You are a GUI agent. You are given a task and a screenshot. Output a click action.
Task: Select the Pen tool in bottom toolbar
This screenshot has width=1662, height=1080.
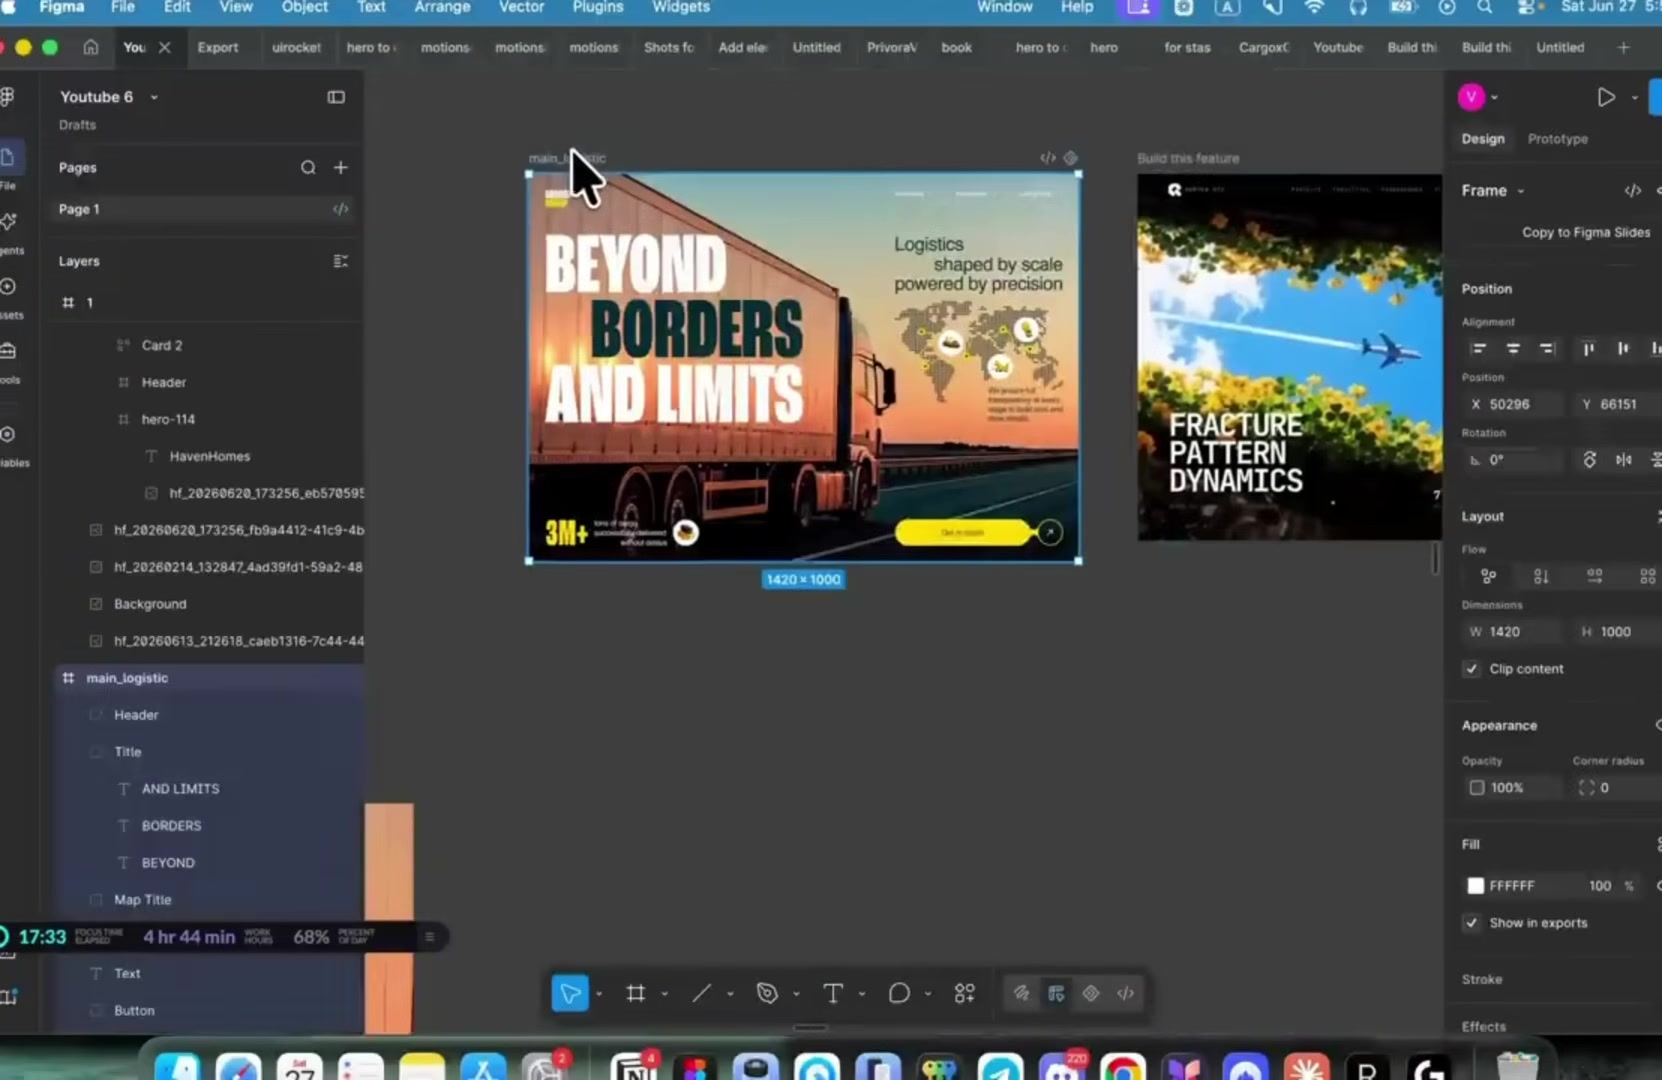click(x=767, y=993)
